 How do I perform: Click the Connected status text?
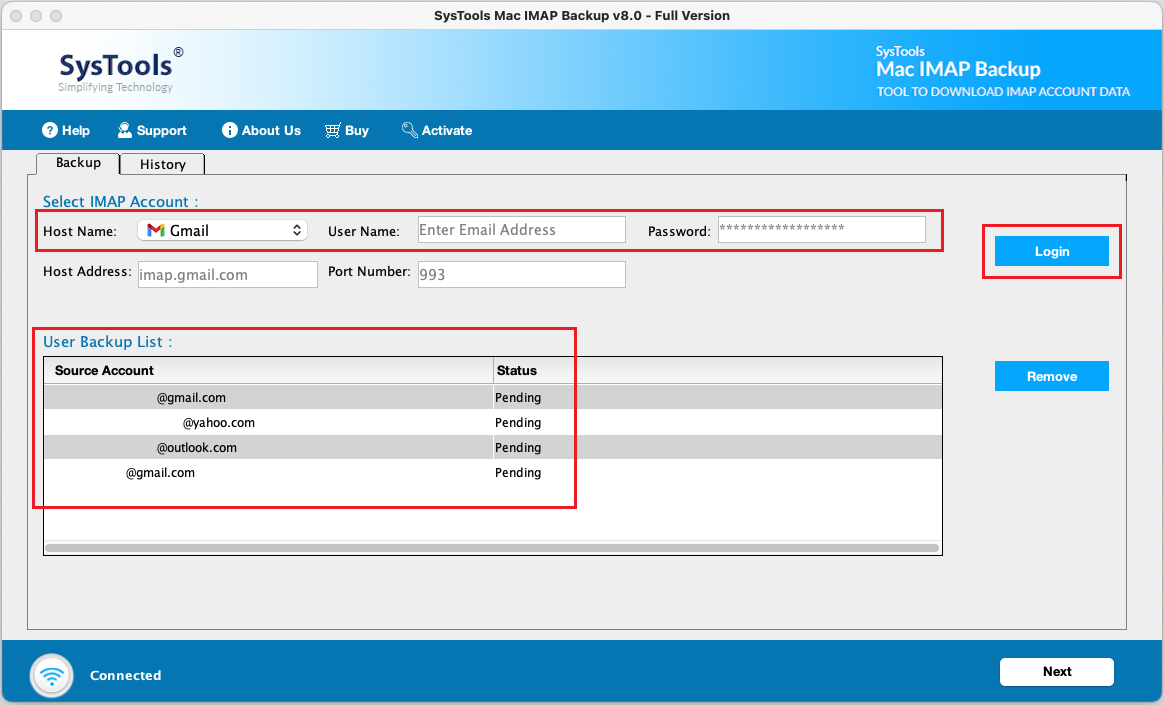[125, 675]
